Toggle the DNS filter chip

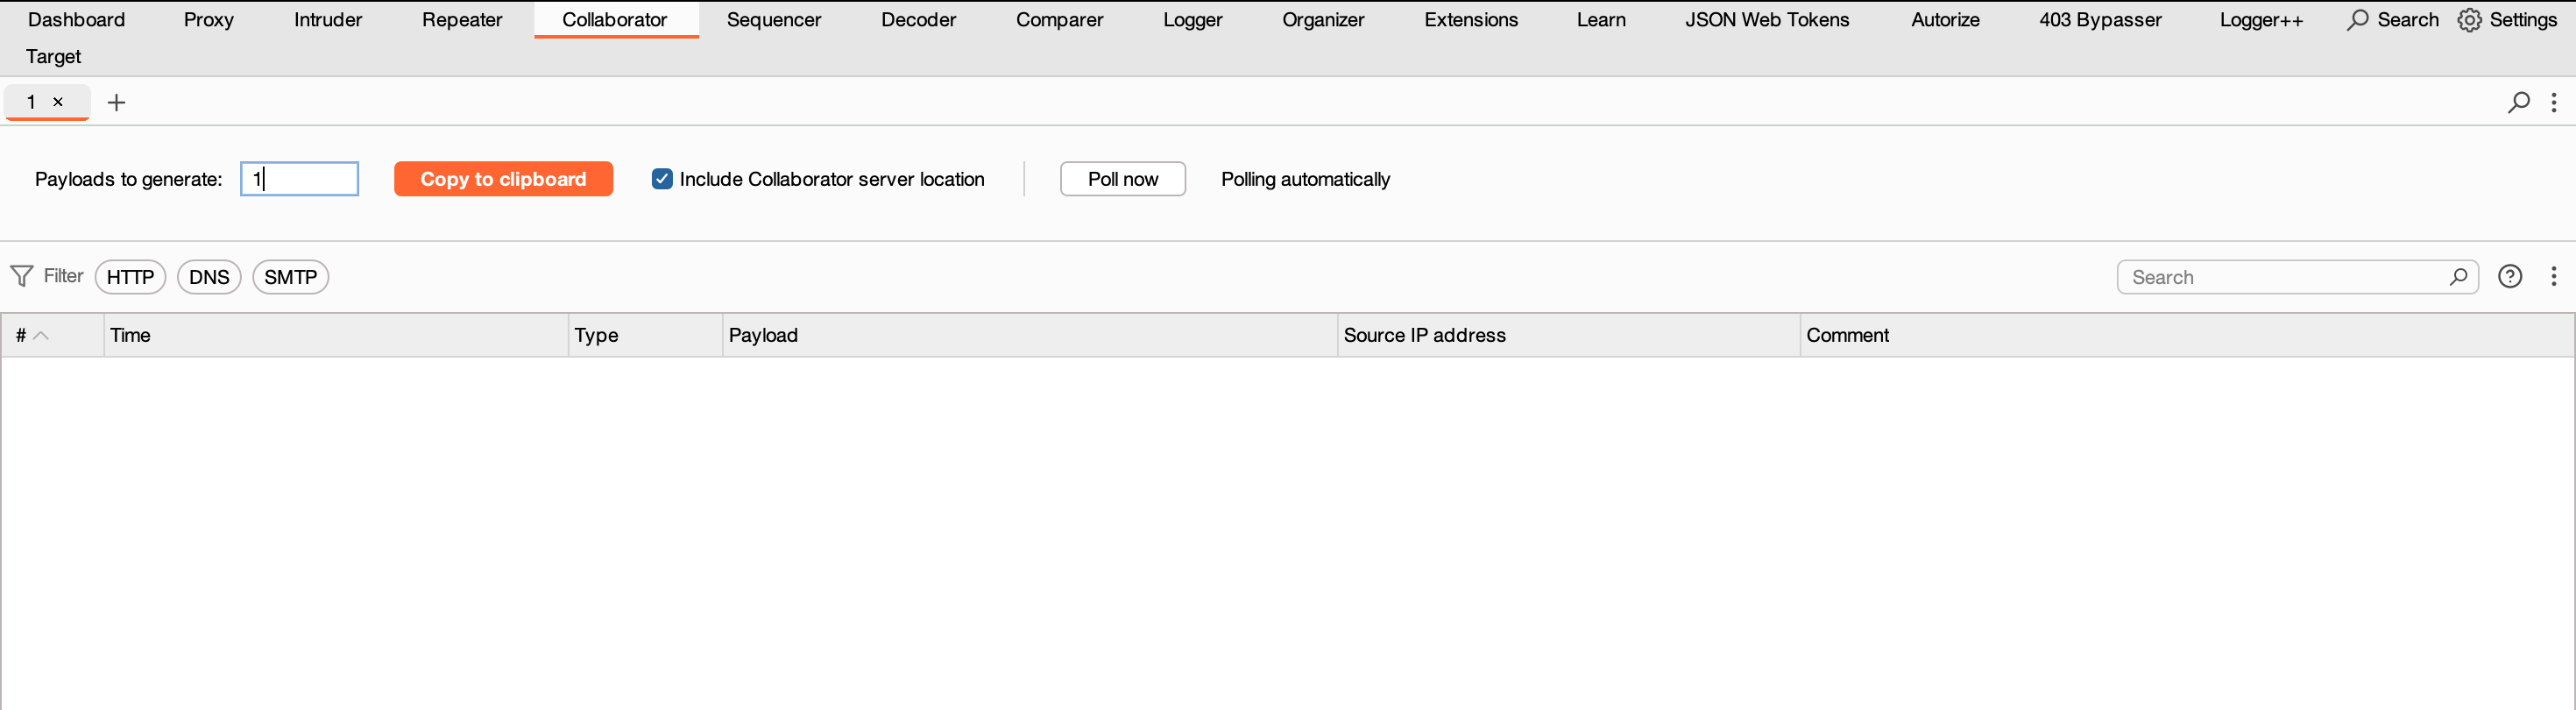click(x=209, y=277)
